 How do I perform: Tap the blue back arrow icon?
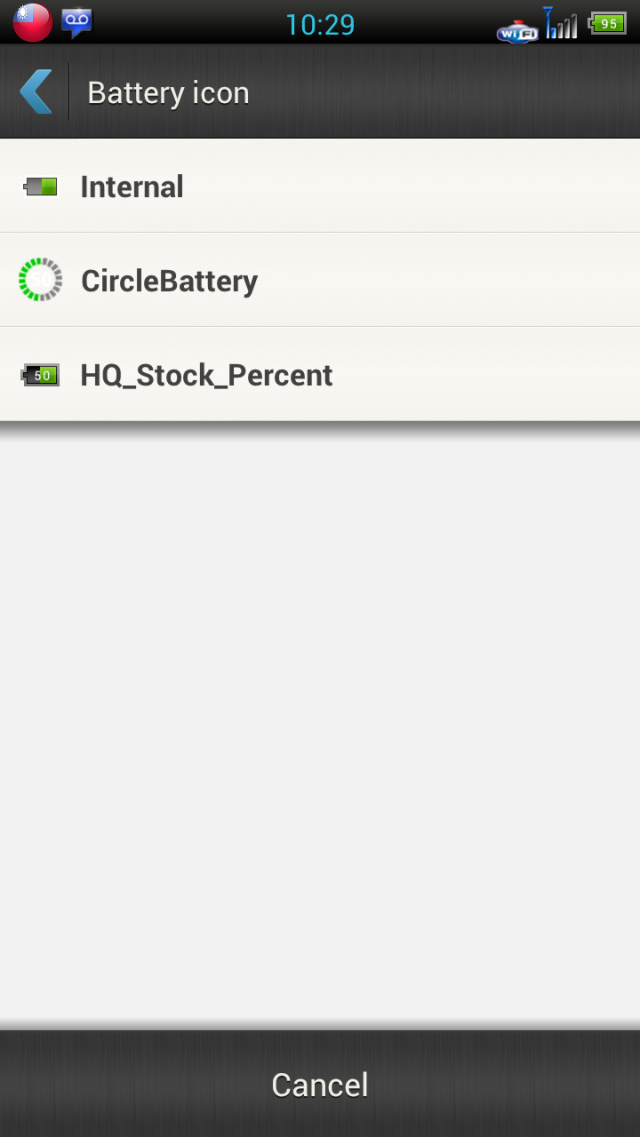[x=36, y=92]
